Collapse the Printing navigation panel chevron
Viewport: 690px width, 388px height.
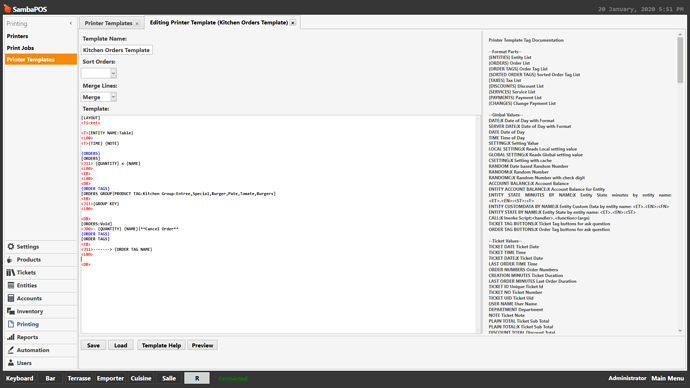pos(71,24)
